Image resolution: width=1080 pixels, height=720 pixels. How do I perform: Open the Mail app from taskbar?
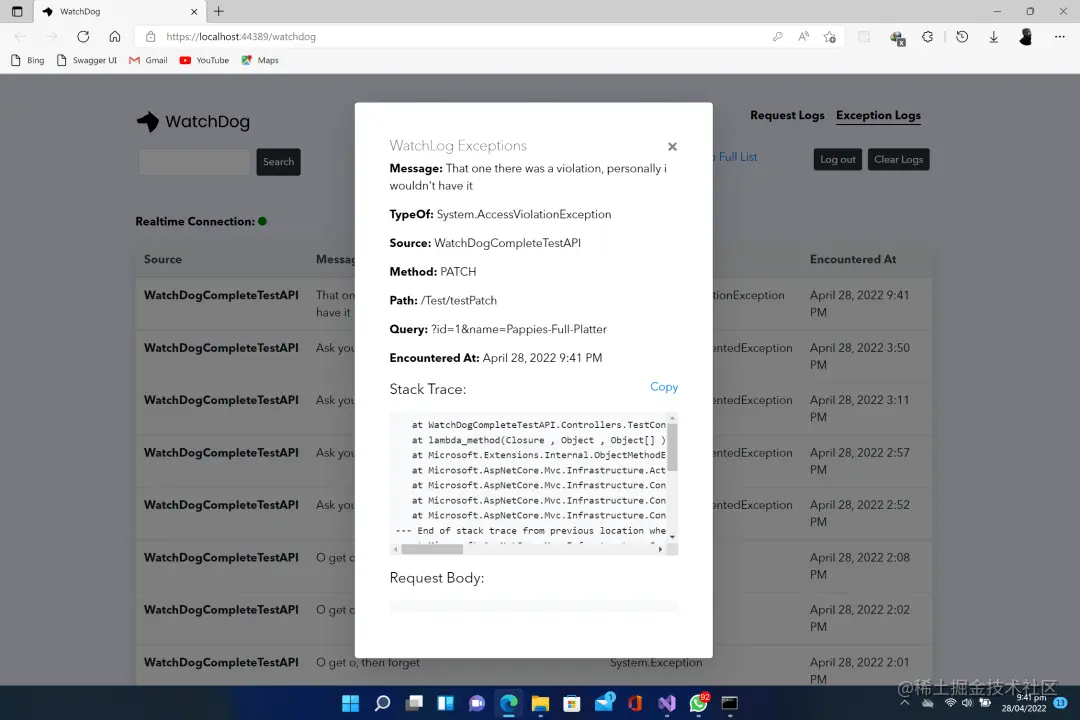point(604,703)
